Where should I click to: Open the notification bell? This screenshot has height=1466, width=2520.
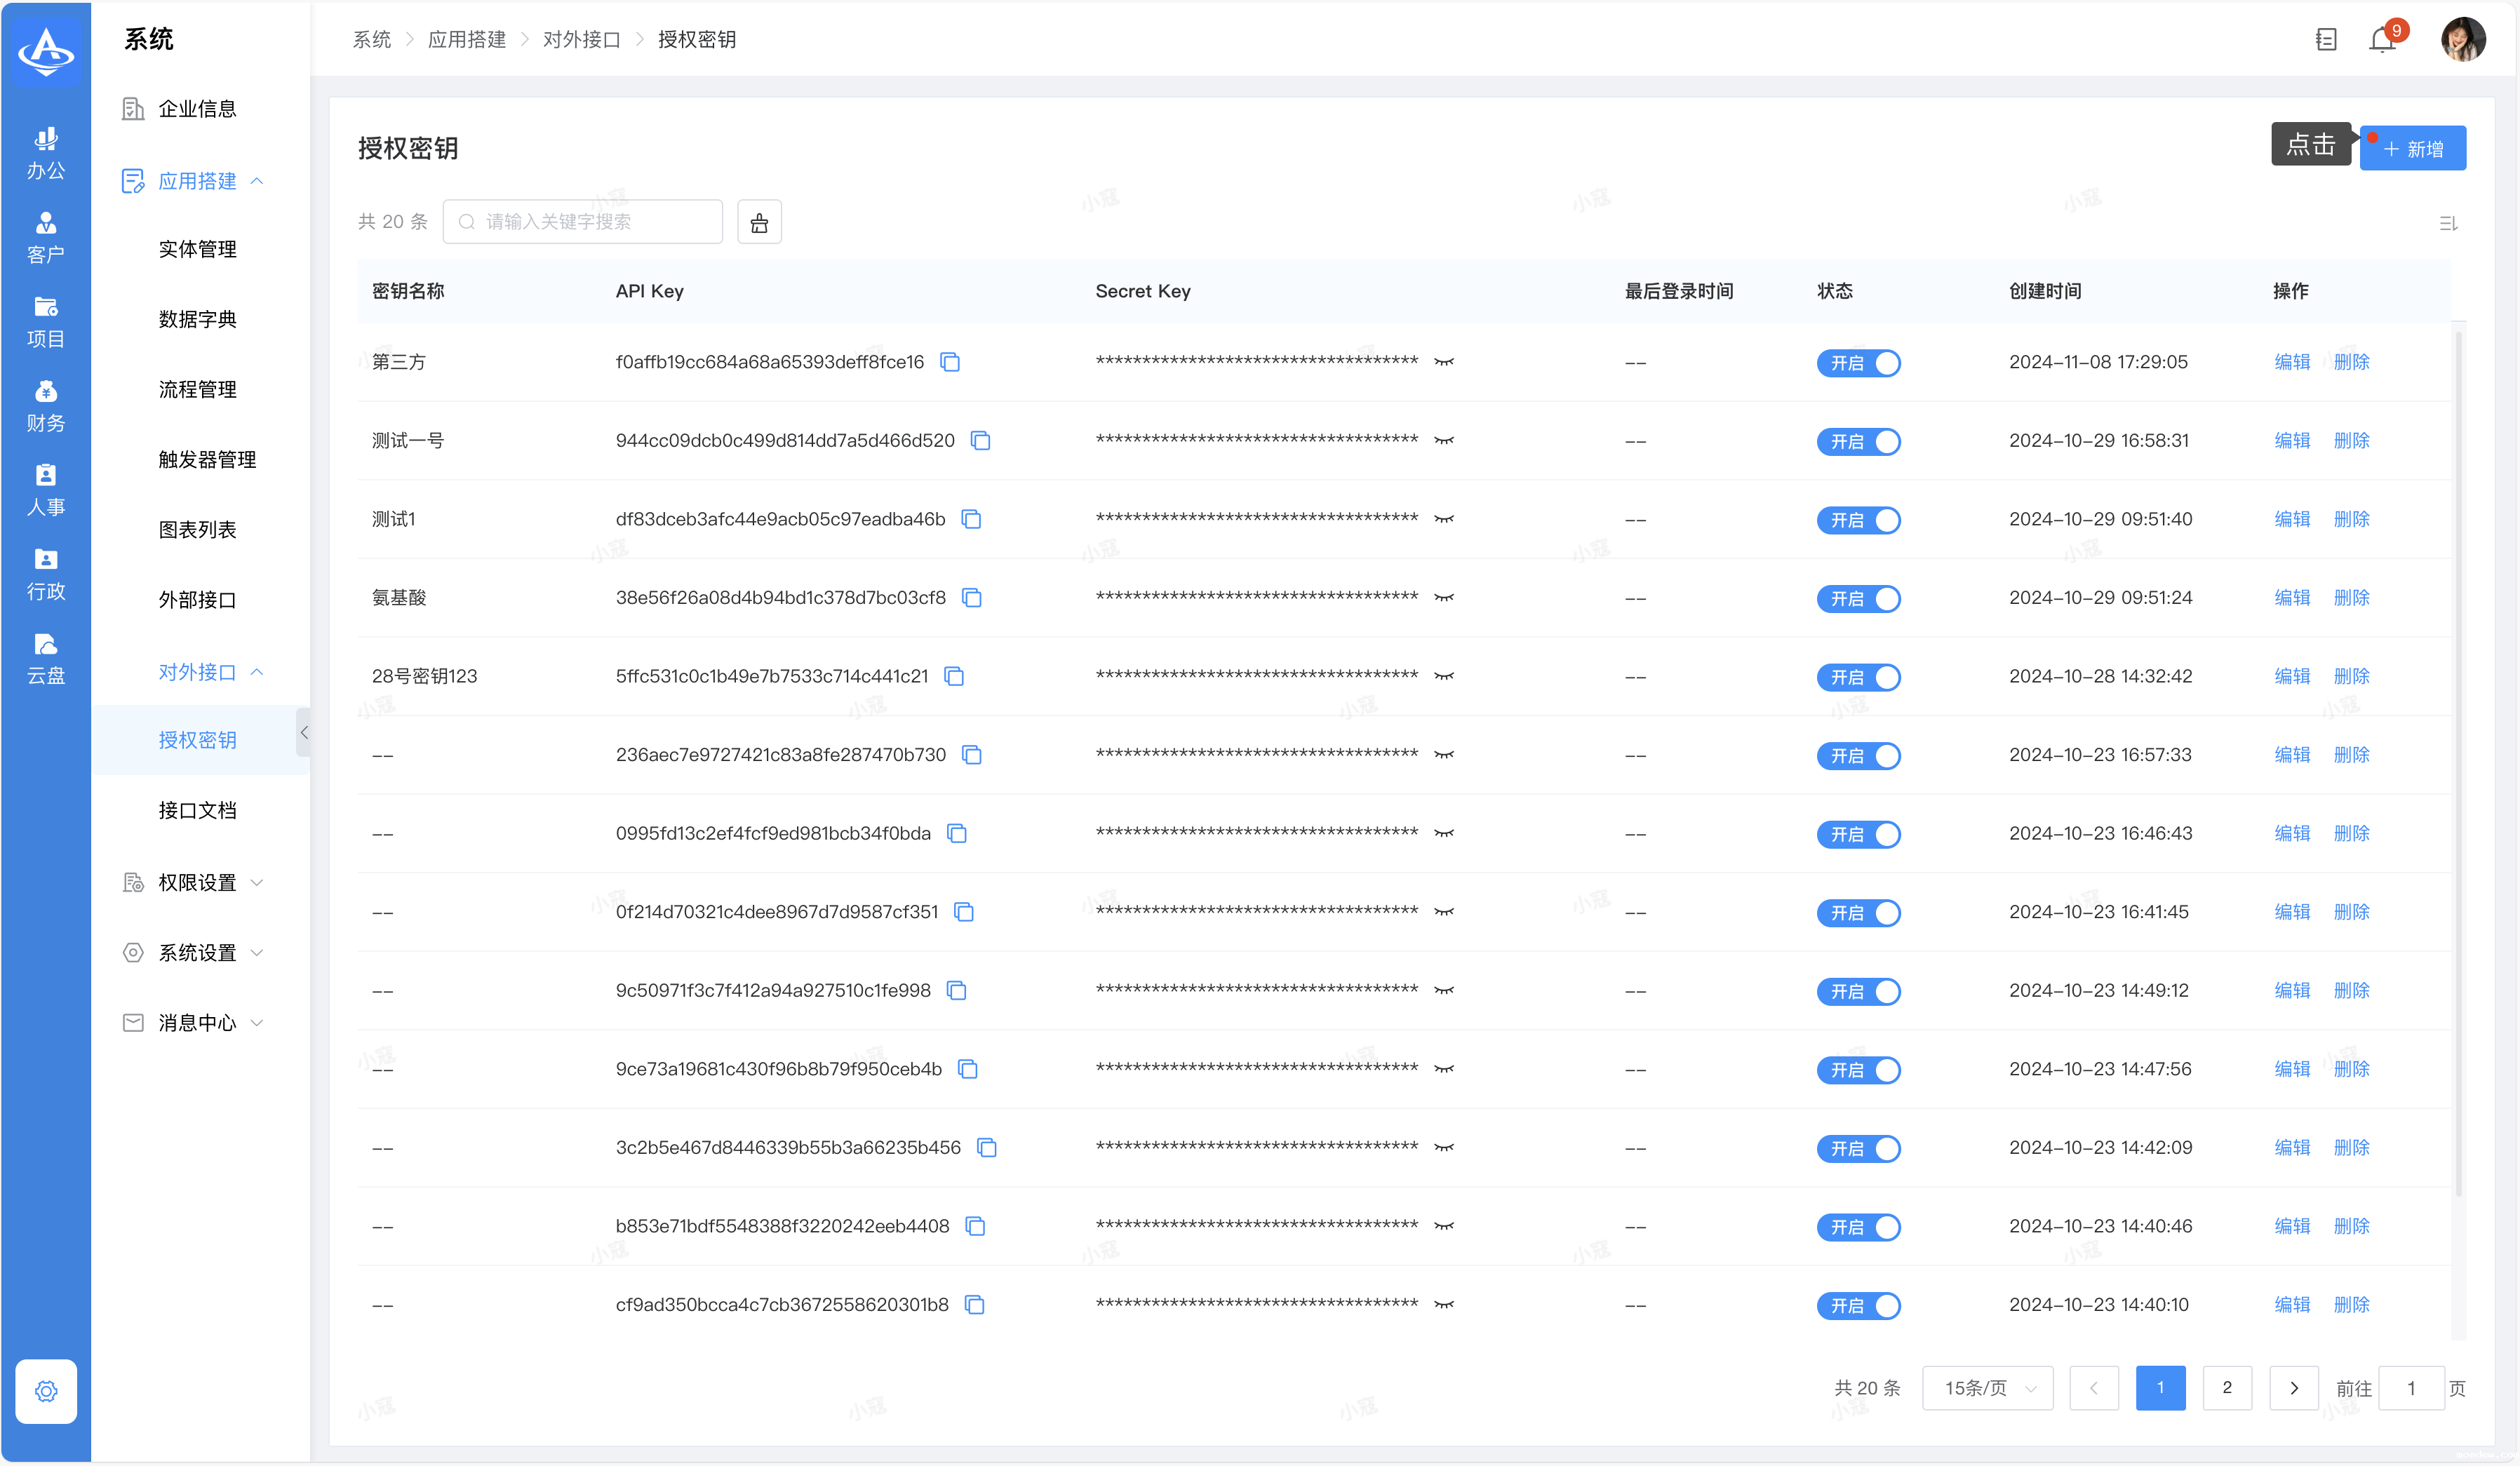(x=2381, y=40)
